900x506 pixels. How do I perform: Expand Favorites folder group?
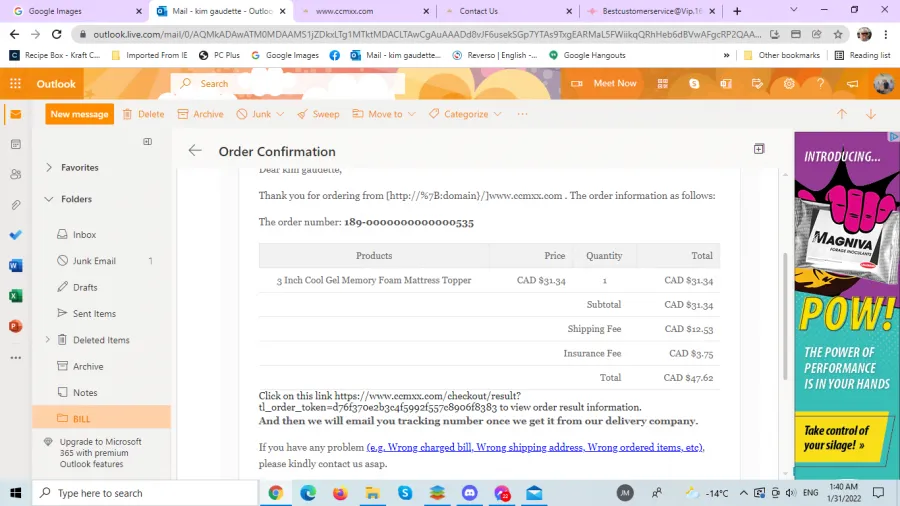pos(49,168)
